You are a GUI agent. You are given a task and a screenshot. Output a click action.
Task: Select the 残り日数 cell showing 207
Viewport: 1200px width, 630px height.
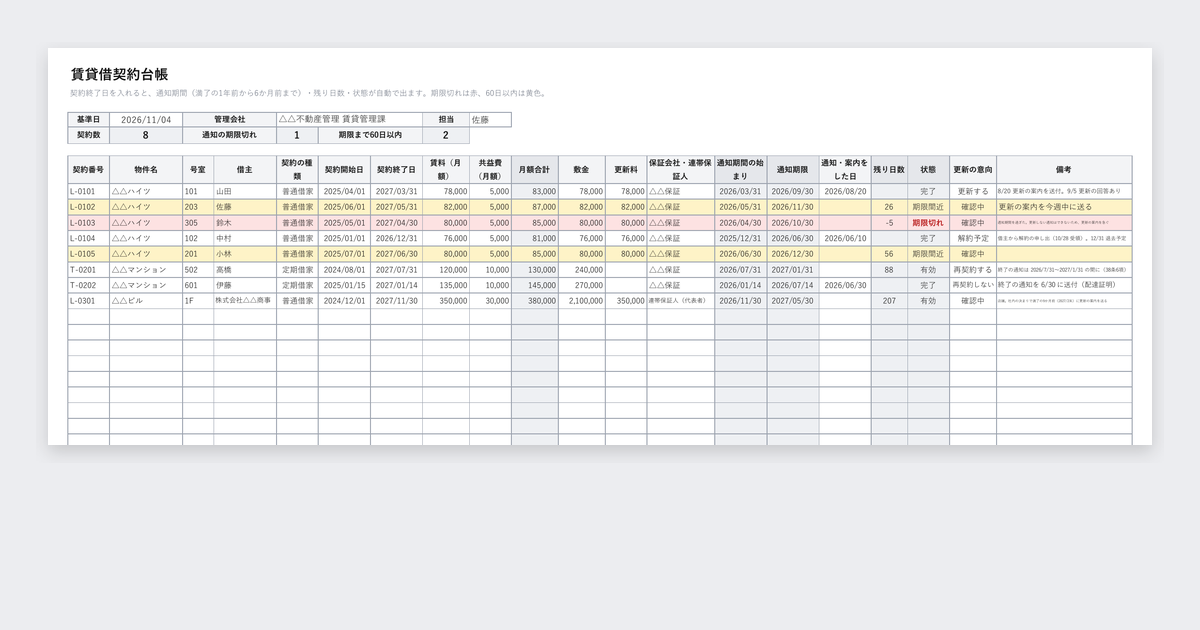pos(889,301)
